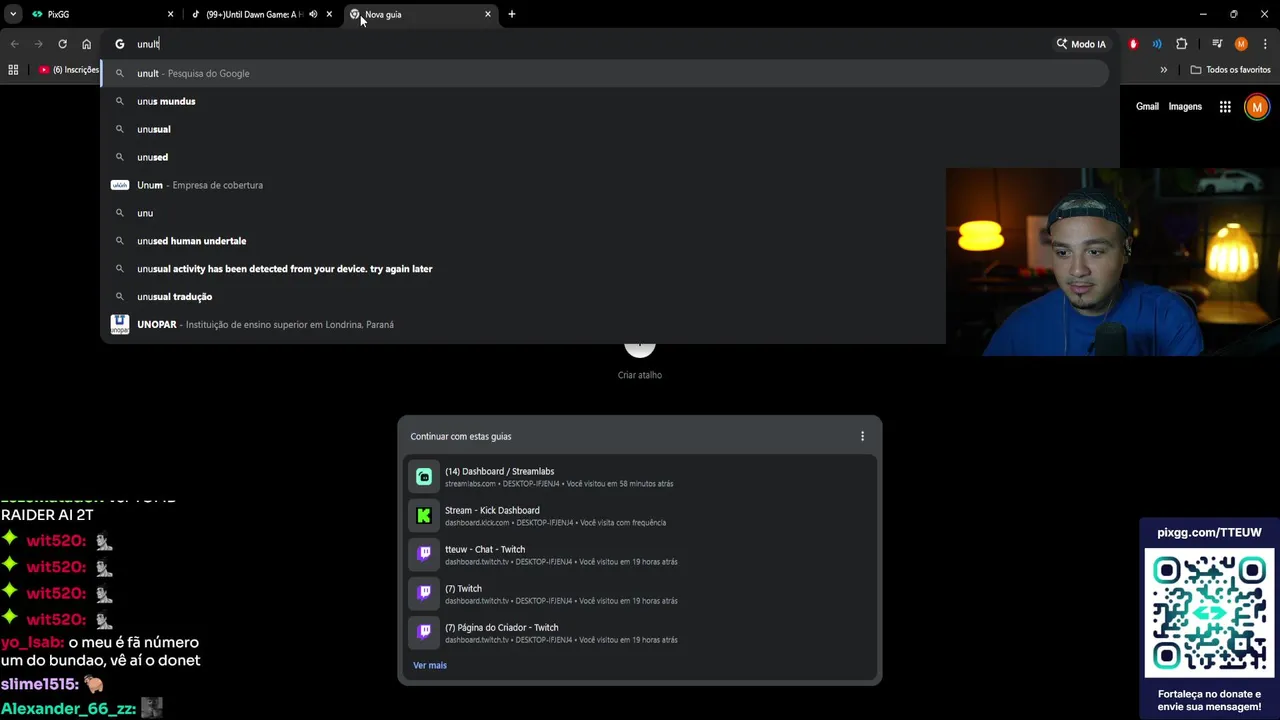This screenshot has height=720, width=1280.
Task: Click the Alexander_66_zz chat username
Action: 66,708
